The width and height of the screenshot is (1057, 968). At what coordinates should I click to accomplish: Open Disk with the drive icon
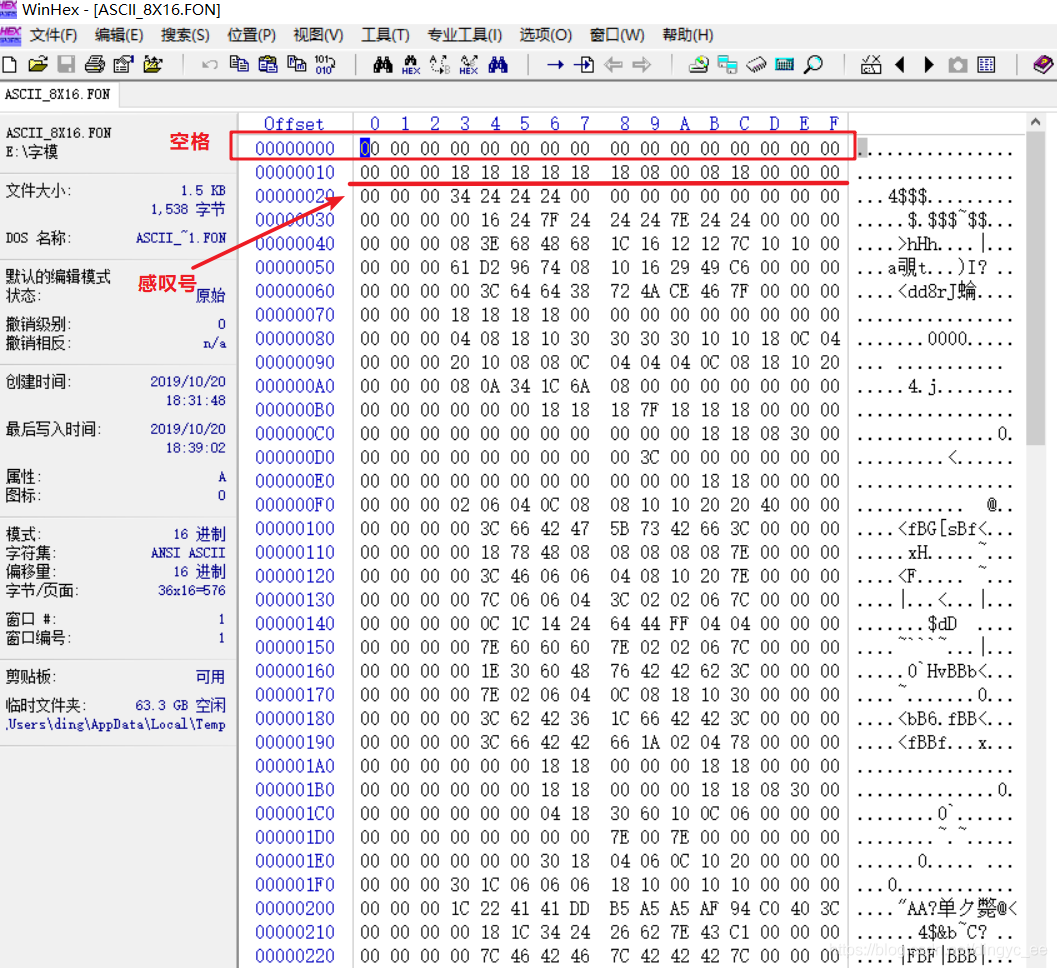(x=698, y=65)
